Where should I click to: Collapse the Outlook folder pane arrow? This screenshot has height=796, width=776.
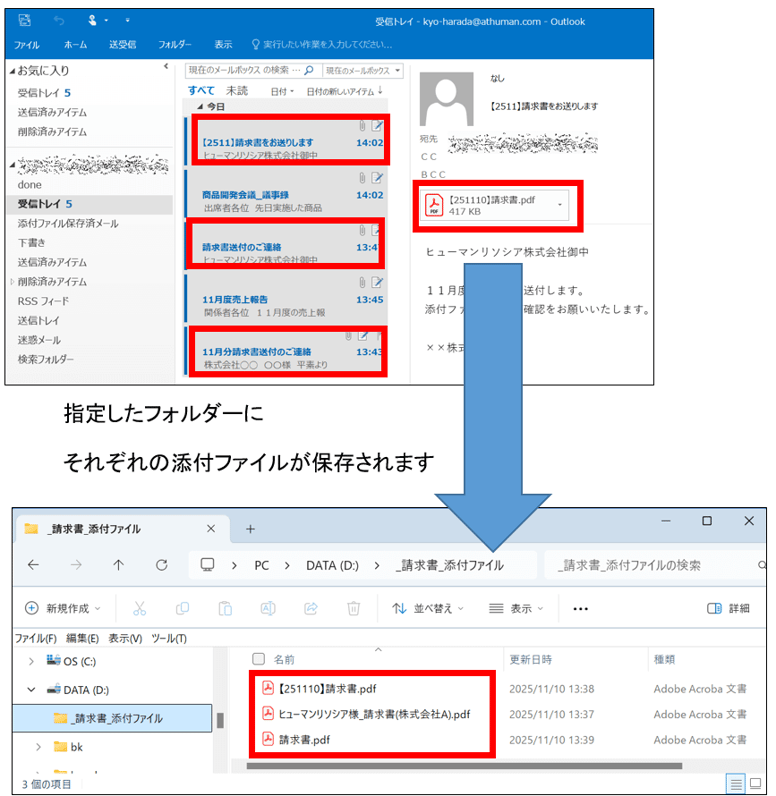(166, 67)
